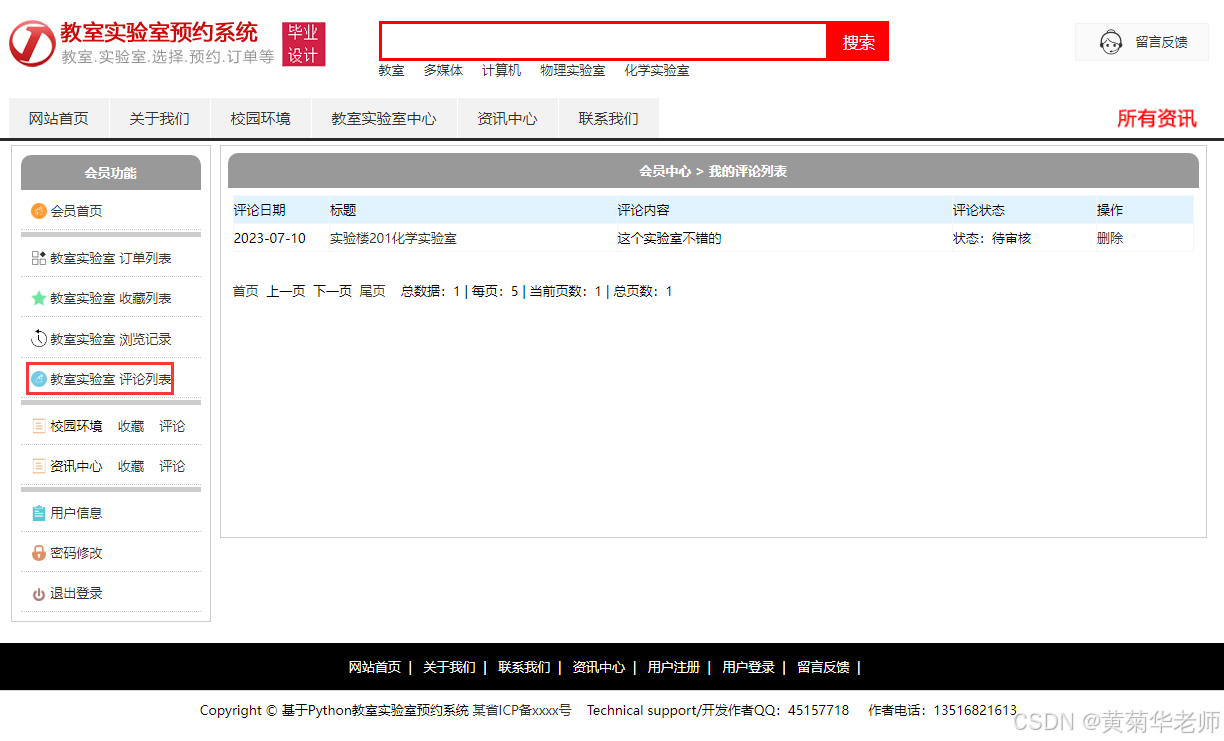Click the comment text 这个实验室不错的
The height and width of the screenshot is (741, 1224).
click(669, 238)
